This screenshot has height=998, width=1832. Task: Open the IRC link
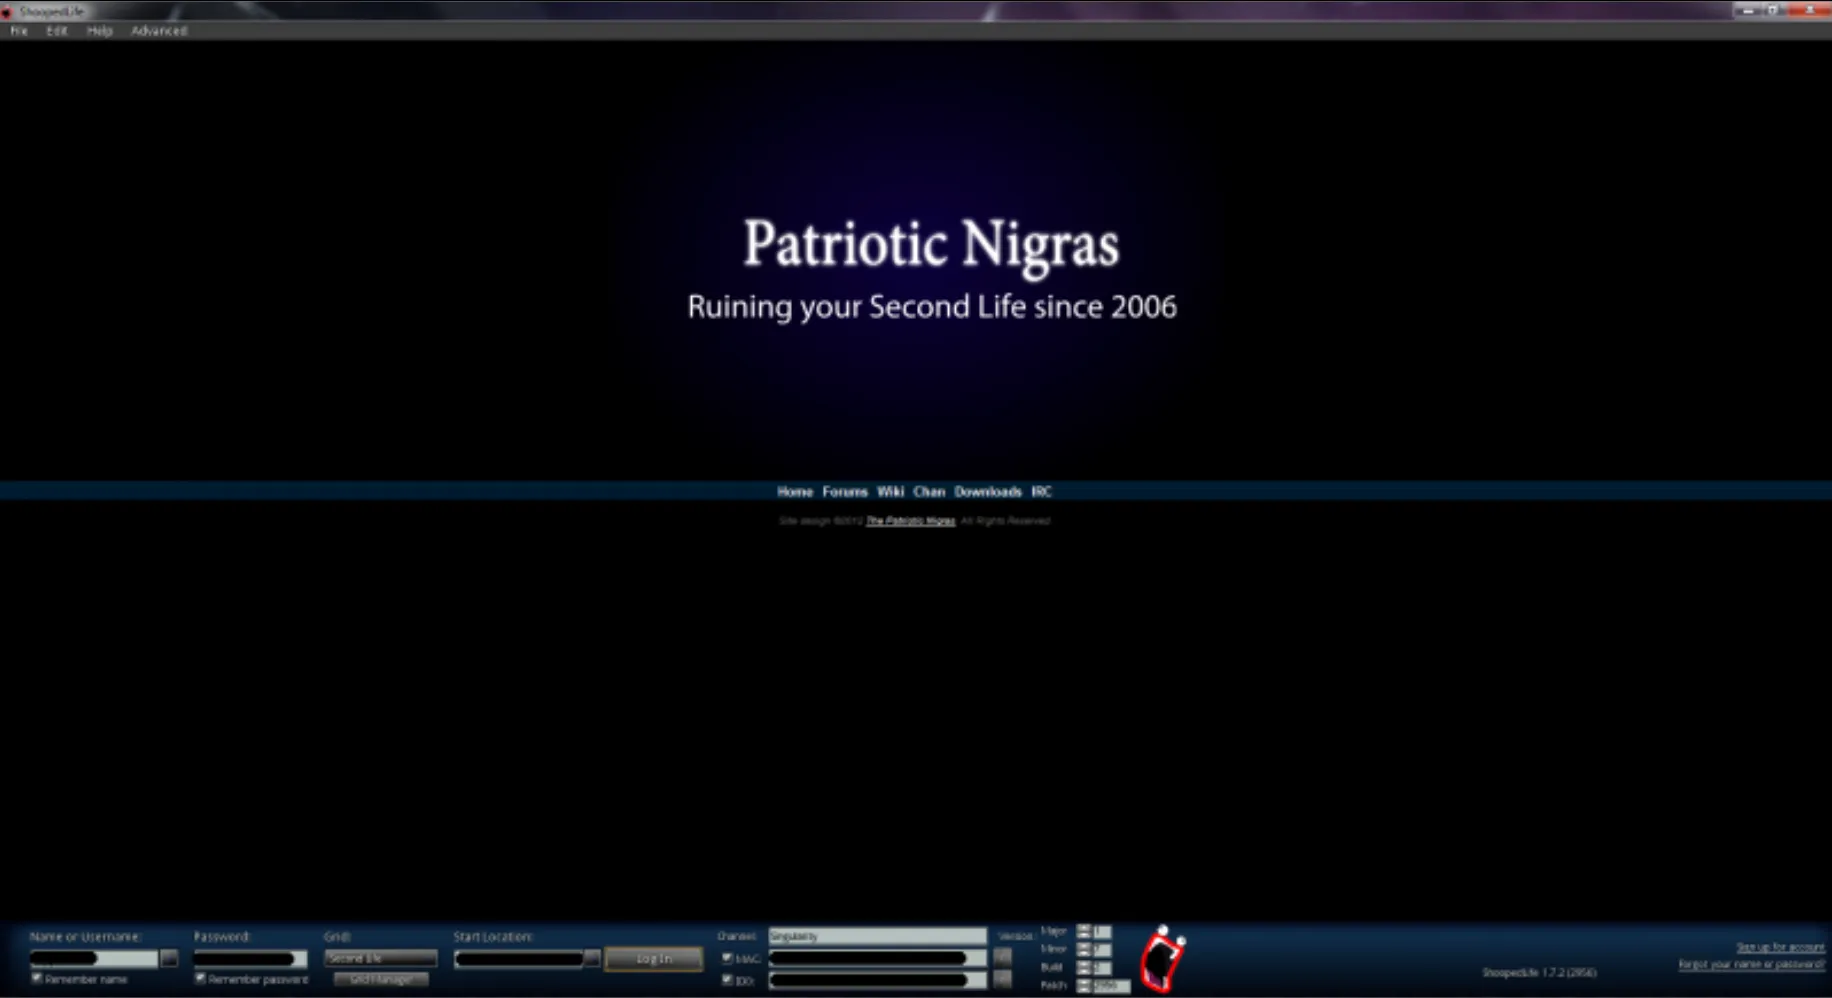[1041, 492]
